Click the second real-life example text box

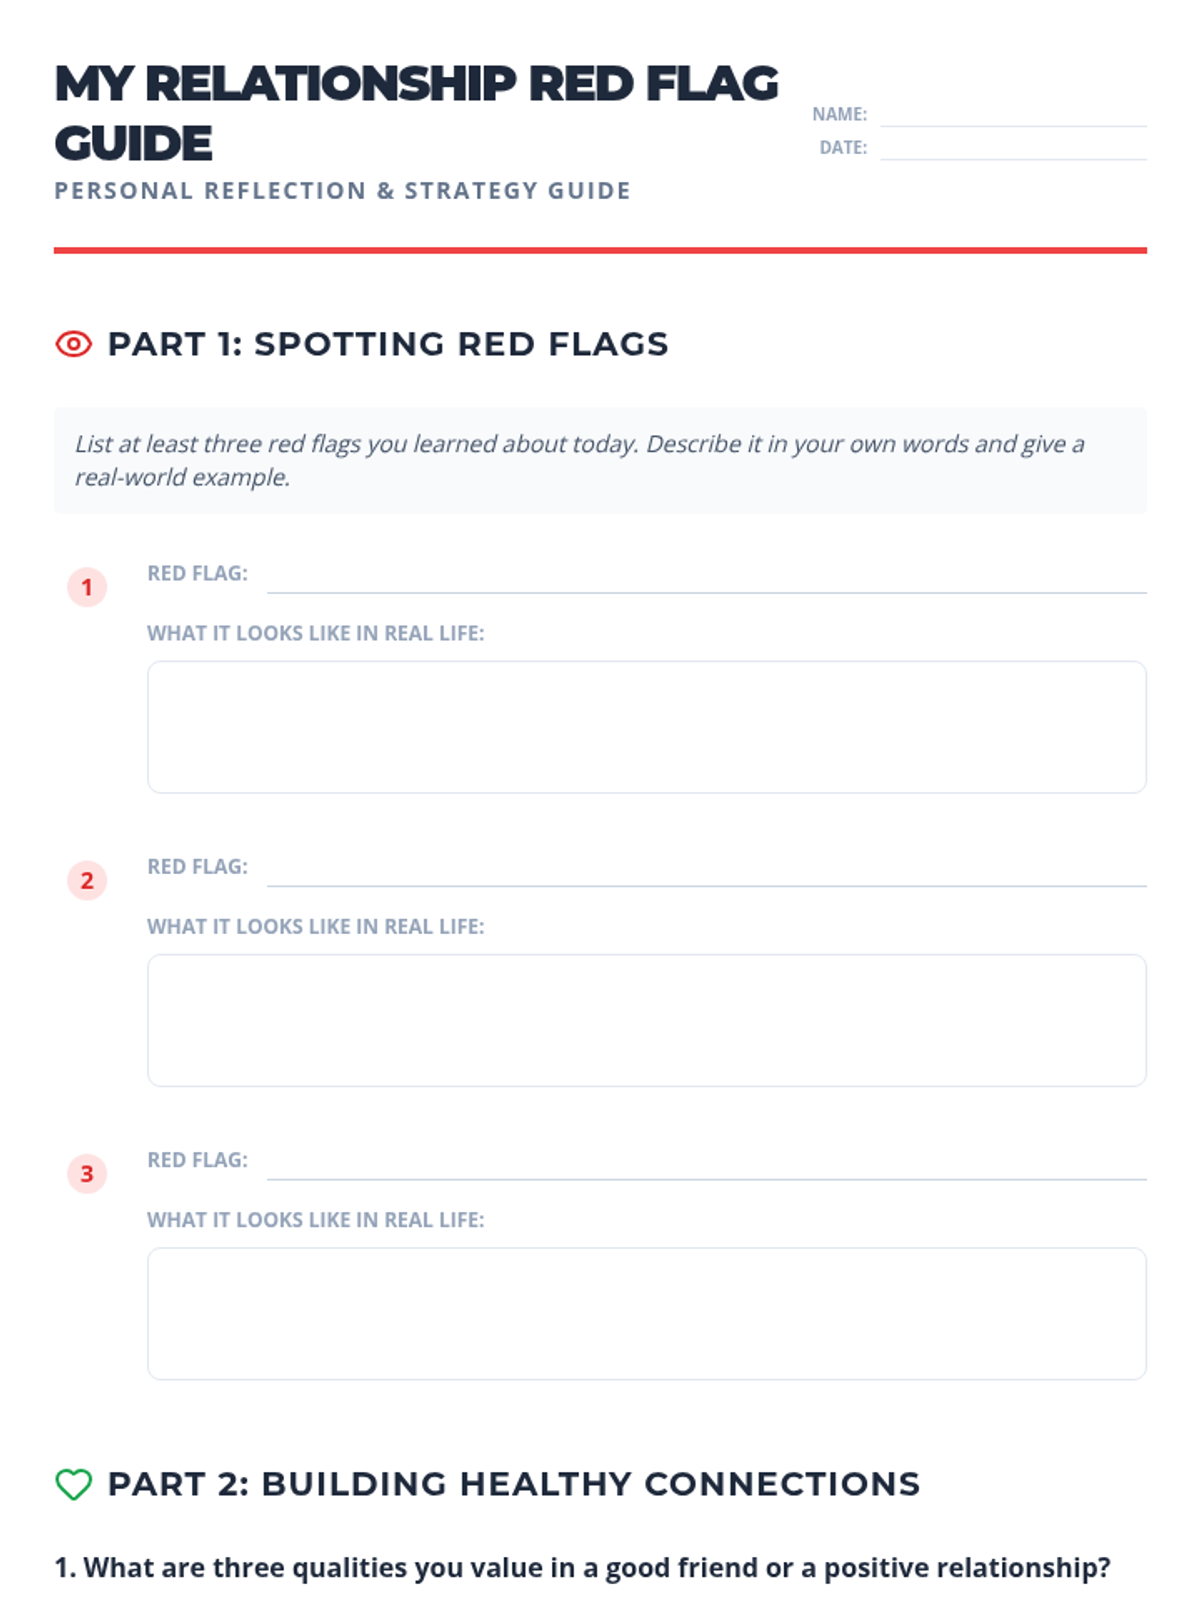tap(646, 1020)
